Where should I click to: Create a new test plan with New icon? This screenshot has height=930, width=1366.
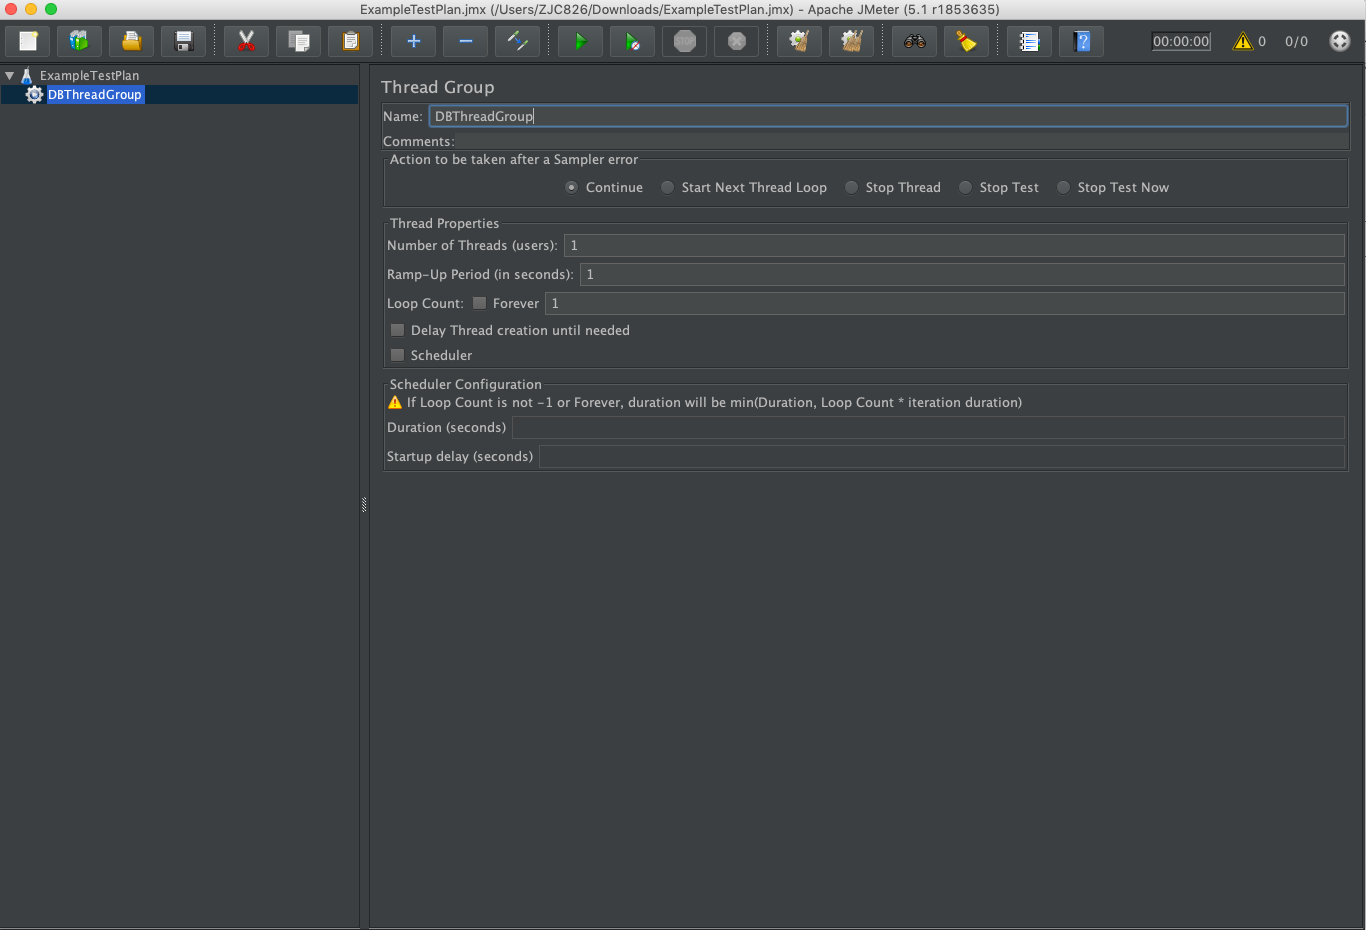(x=28, y=41)
